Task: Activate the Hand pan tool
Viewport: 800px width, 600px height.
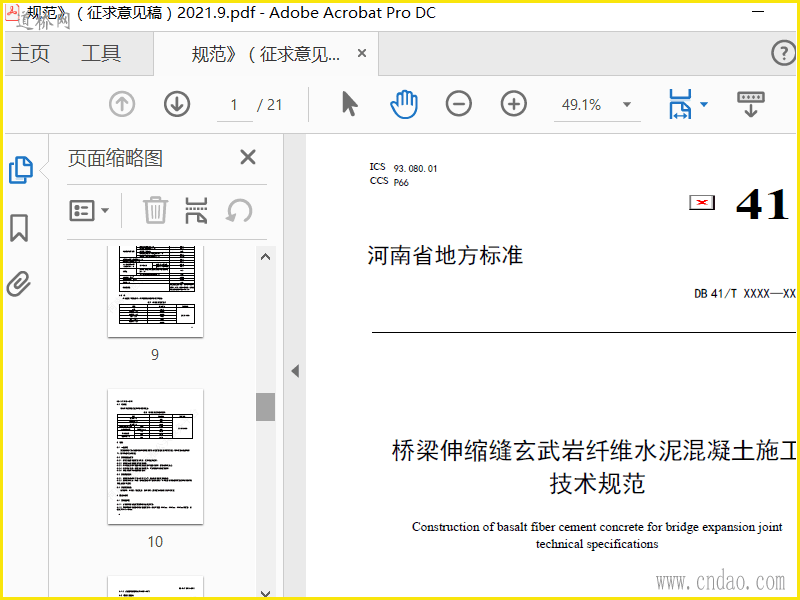Action: (x=404, y=104)
